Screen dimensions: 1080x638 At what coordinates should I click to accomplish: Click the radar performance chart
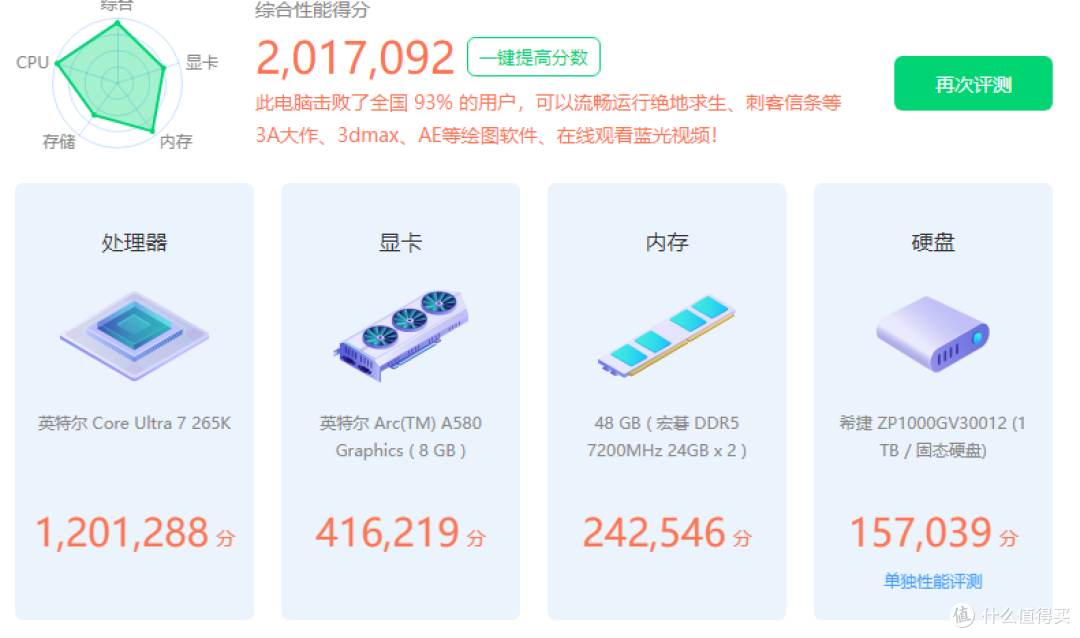[x=117, y=81]
